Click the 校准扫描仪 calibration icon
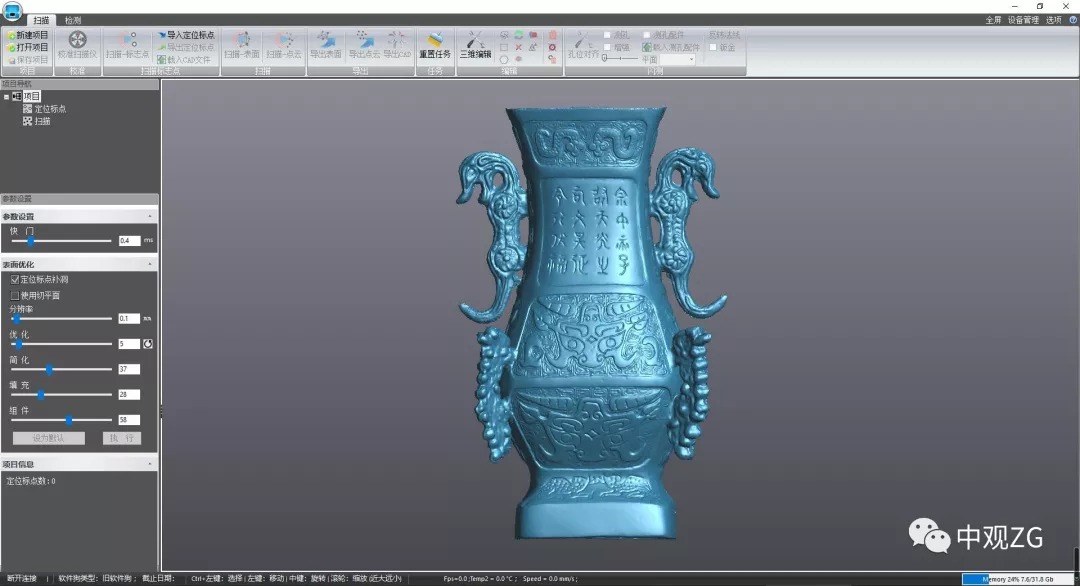This screenshot has width=1080, height=586. pyautogui.click(x=78, y=40)
